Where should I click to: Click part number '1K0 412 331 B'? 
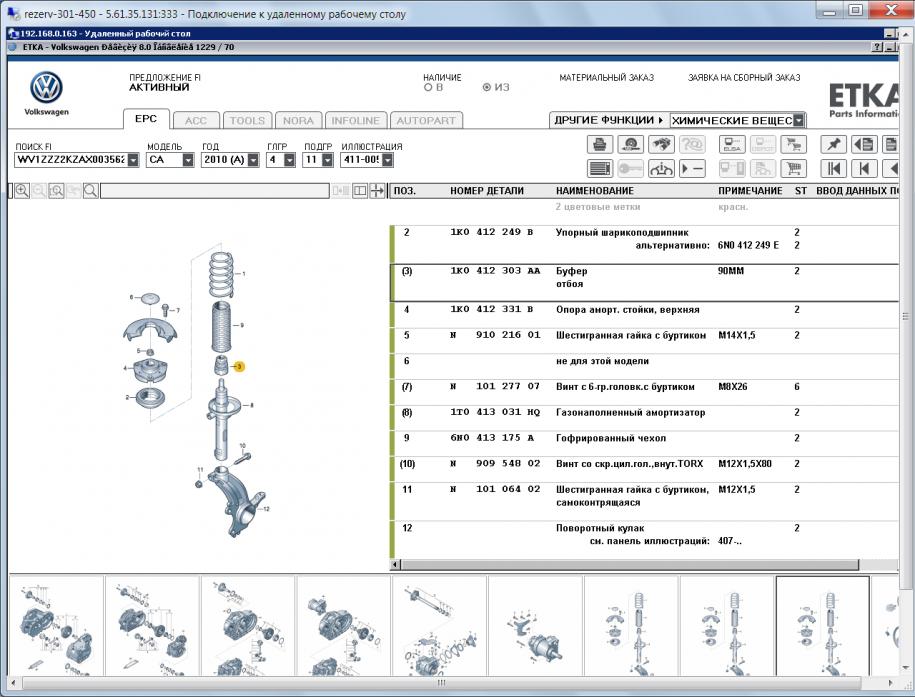(x=491, y=309)
